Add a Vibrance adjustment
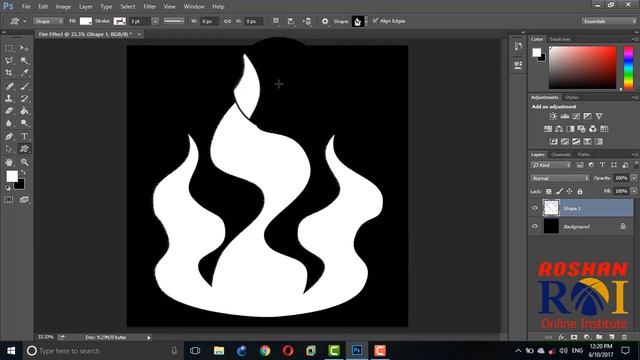Screen dimensions: 640x360 point(599,116)
